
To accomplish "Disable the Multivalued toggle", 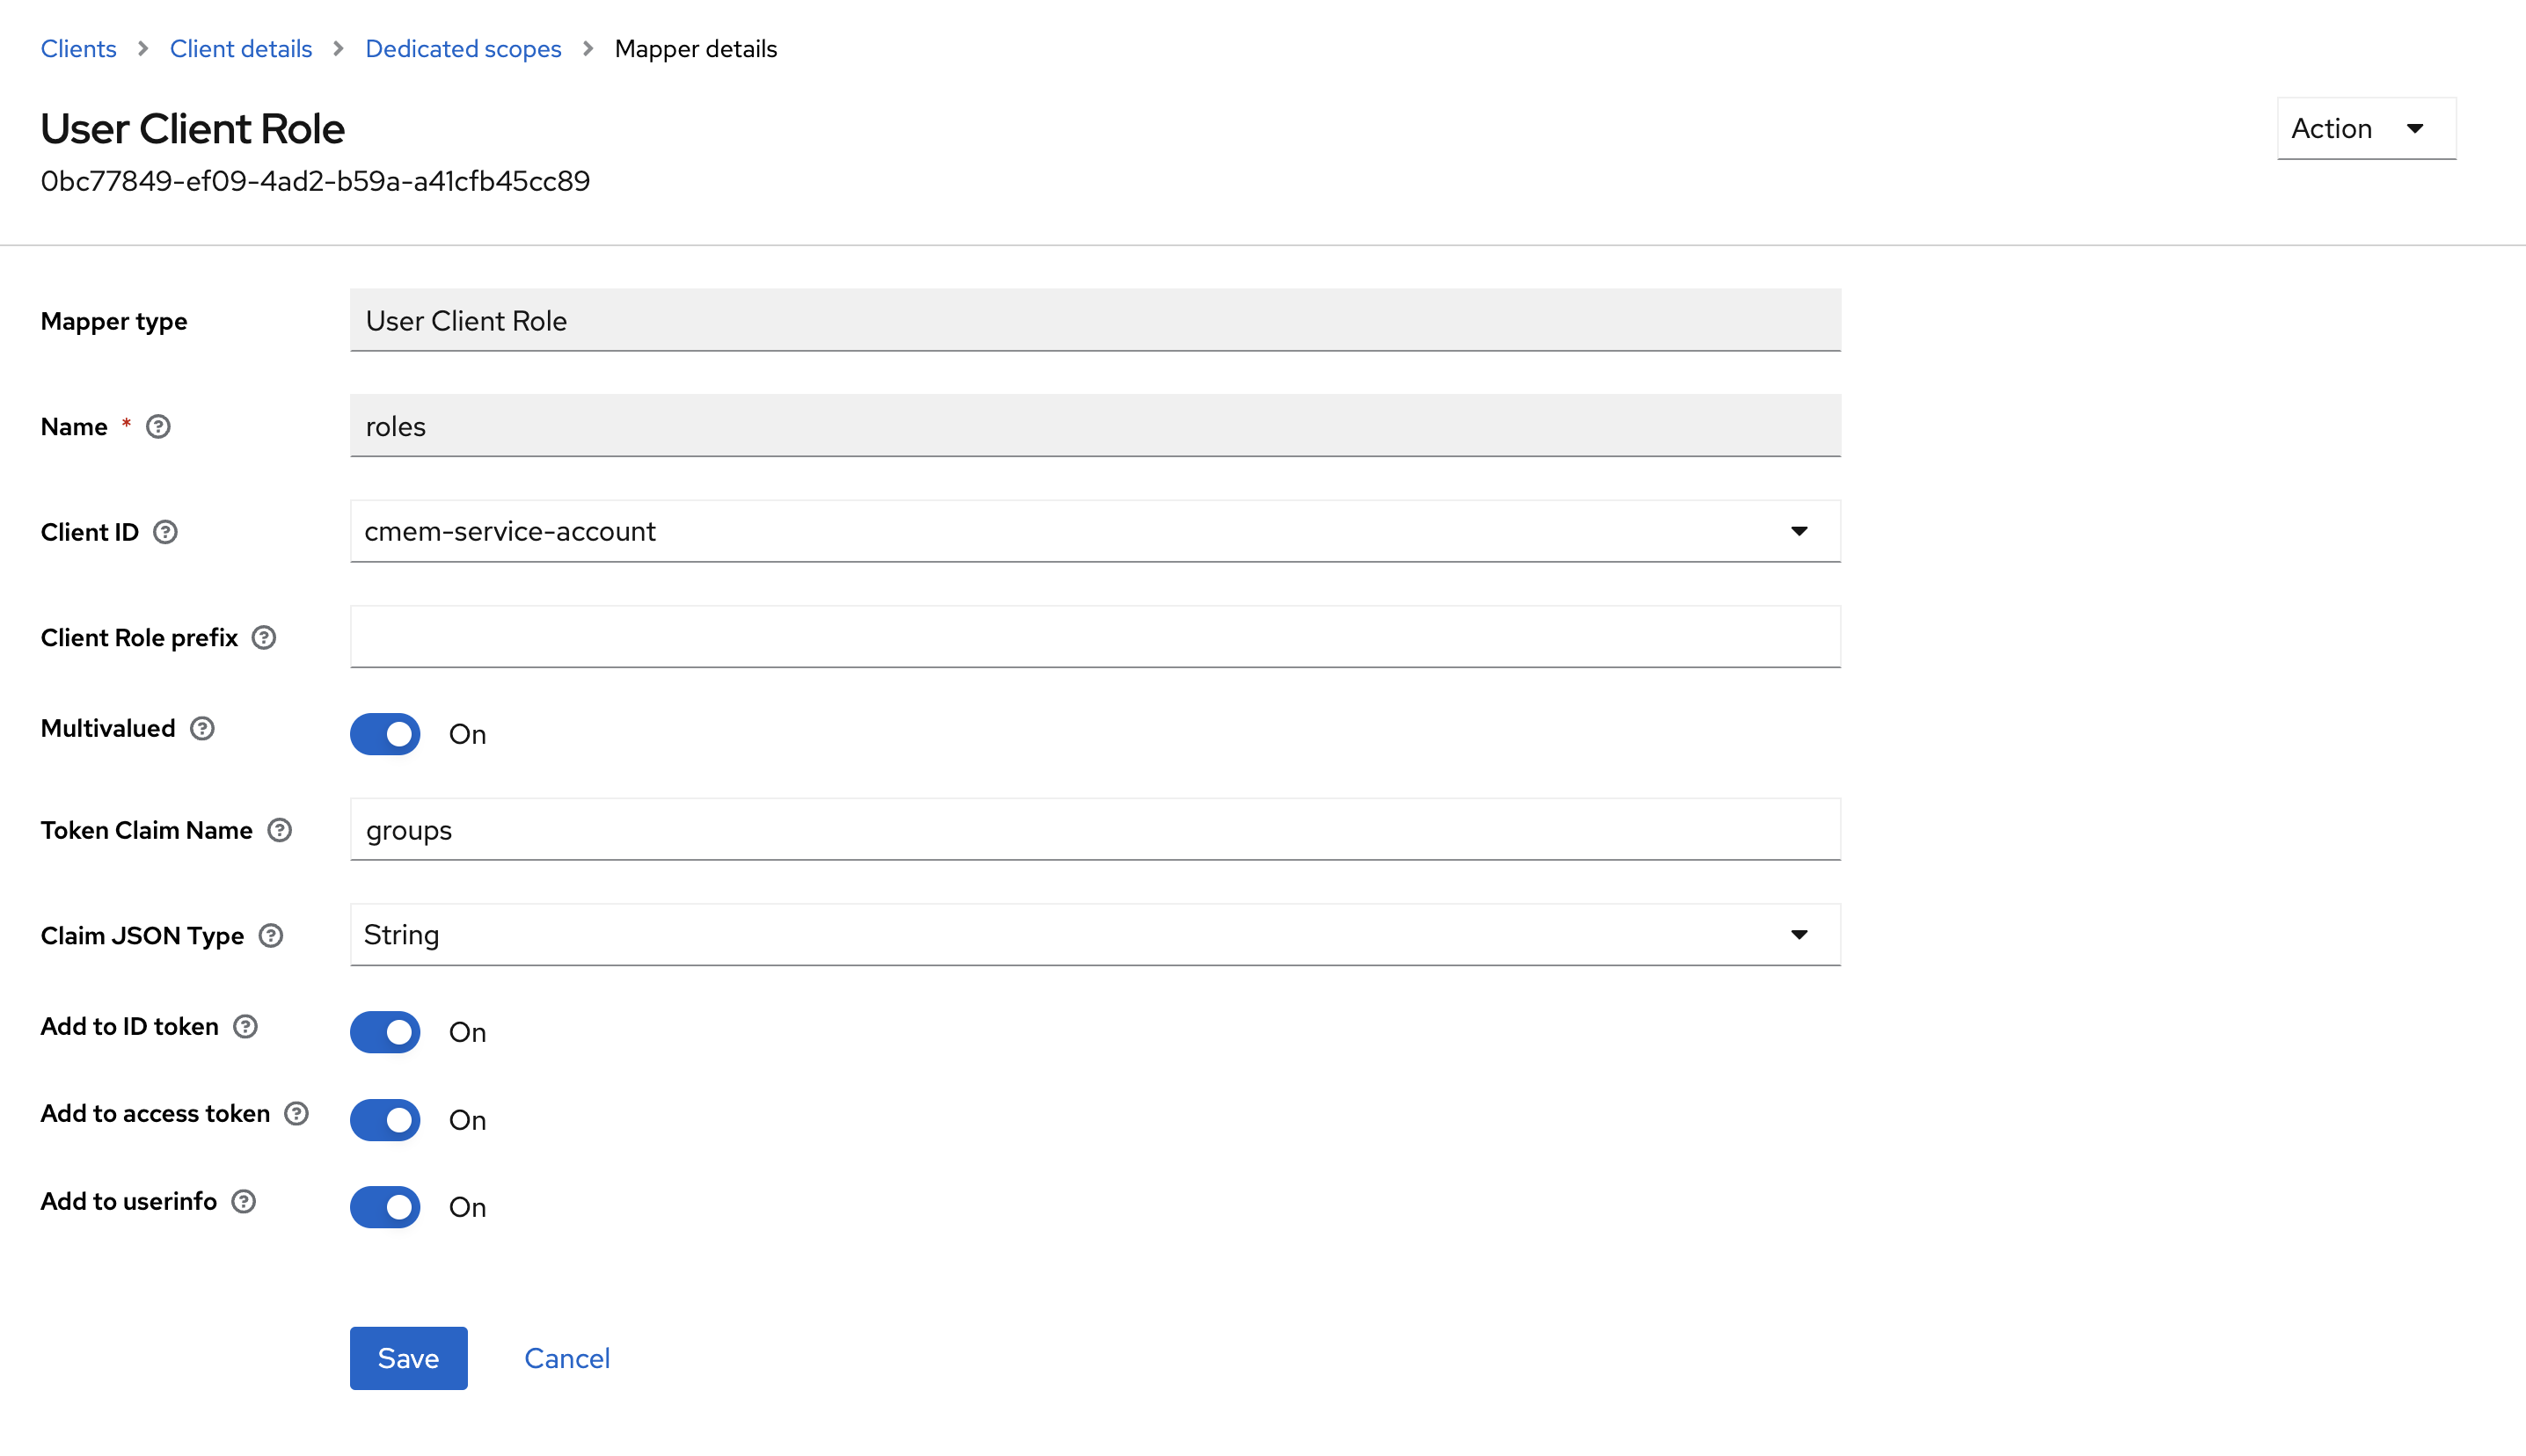I will coord(385,734).
